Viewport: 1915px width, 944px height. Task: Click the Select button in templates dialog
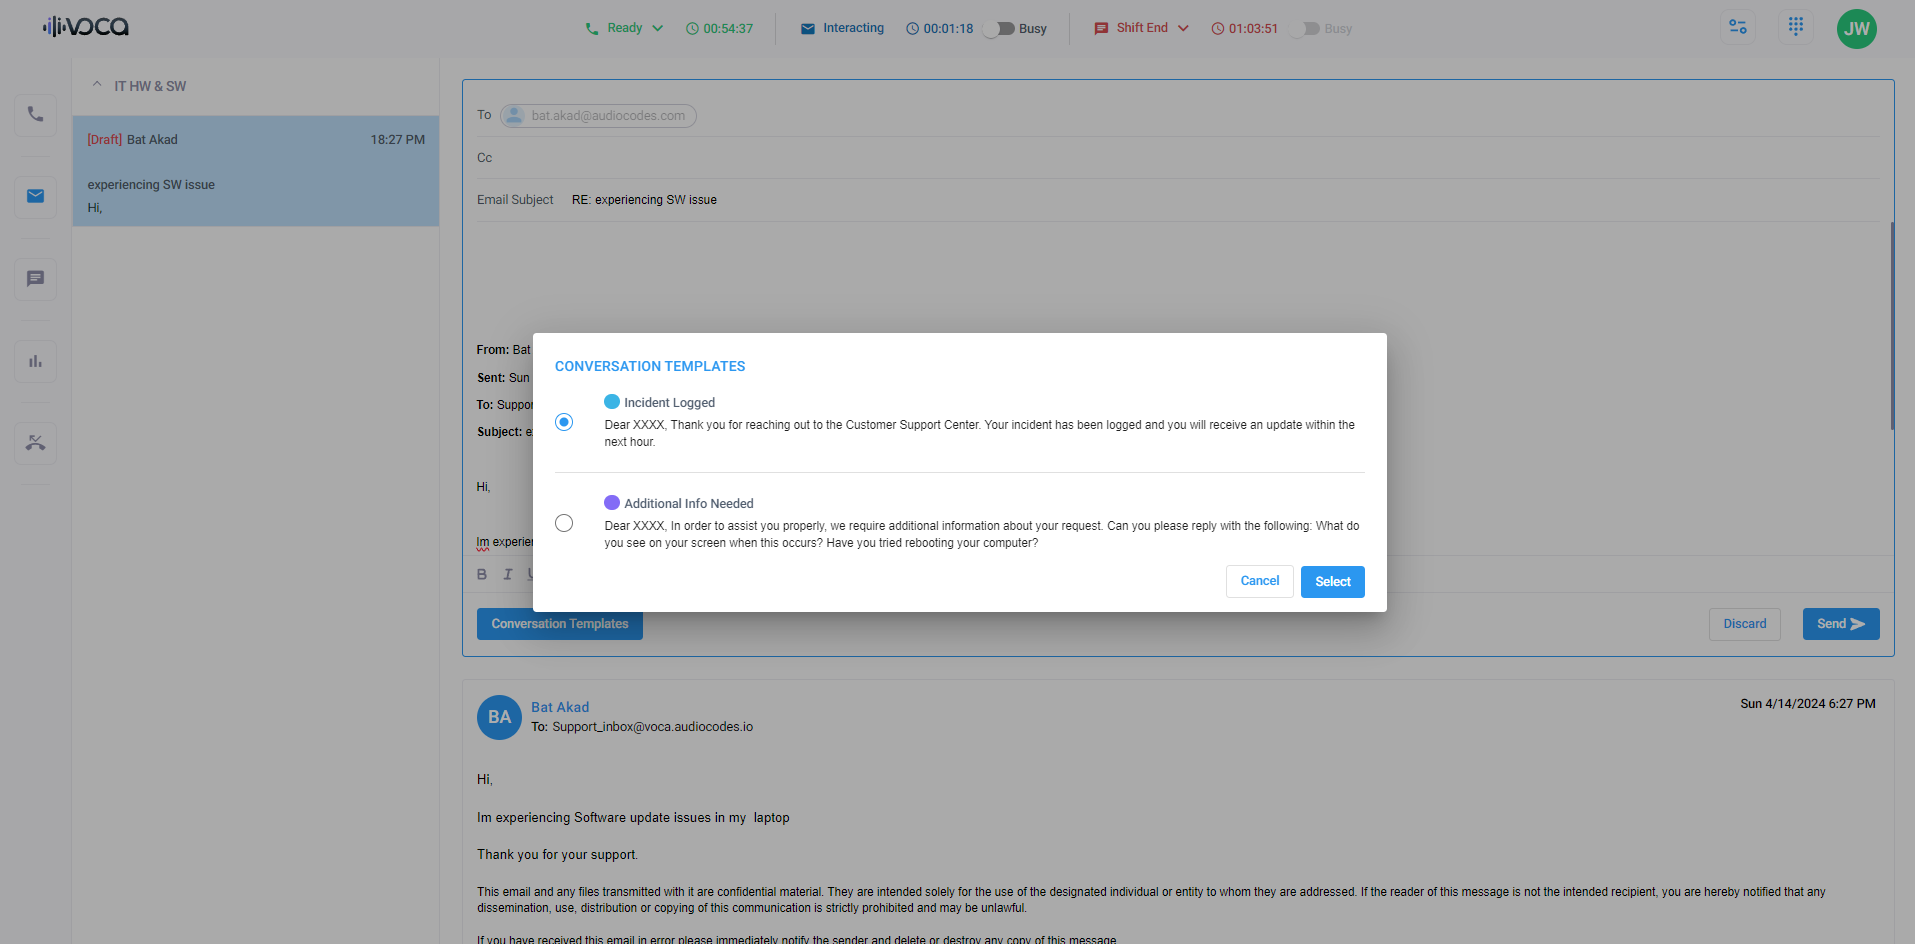1332,581
